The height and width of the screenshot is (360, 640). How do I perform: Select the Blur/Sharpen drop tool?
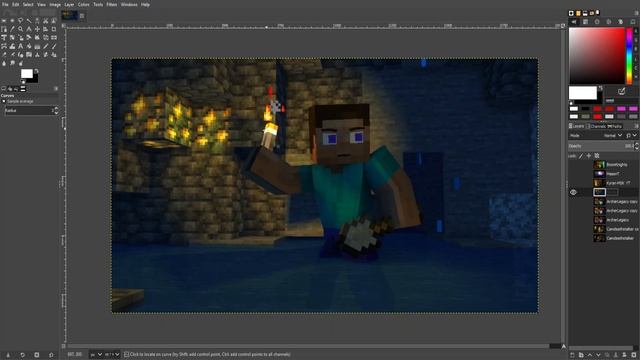tap(4, 63)
